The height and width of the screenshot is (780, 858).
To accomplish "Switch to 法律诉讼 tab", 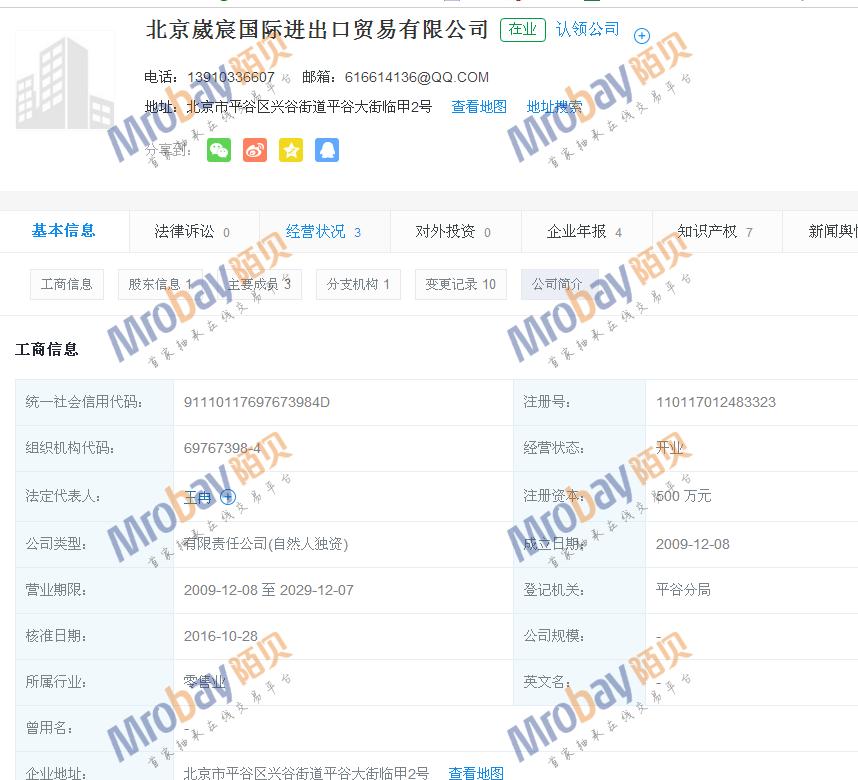I will 192,232.
